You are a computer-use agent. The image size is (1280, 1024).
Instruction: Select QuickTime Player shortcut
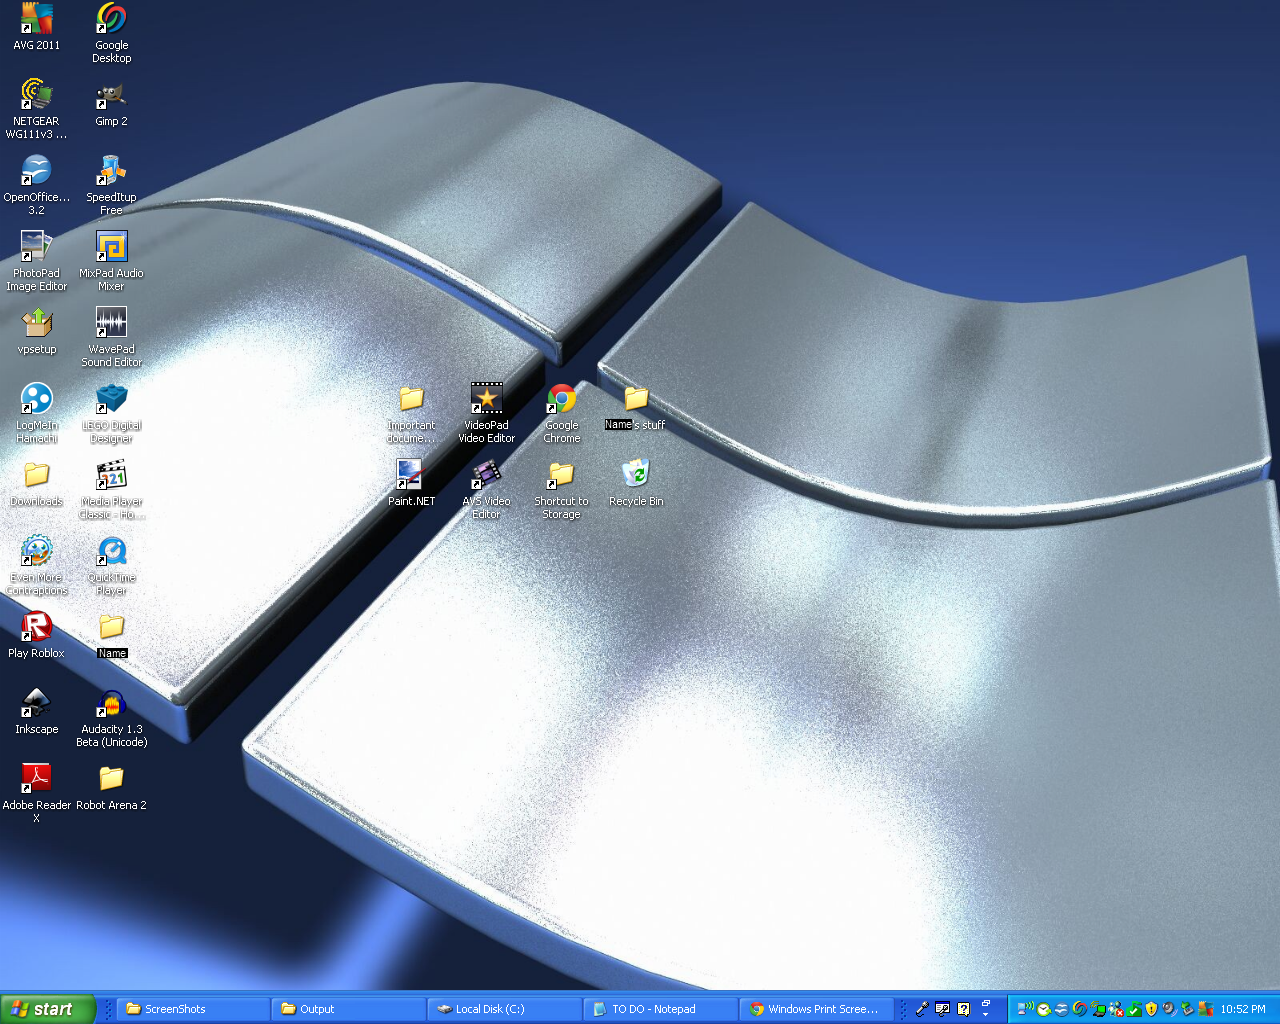pyautogui.click(x=111, y=565)
